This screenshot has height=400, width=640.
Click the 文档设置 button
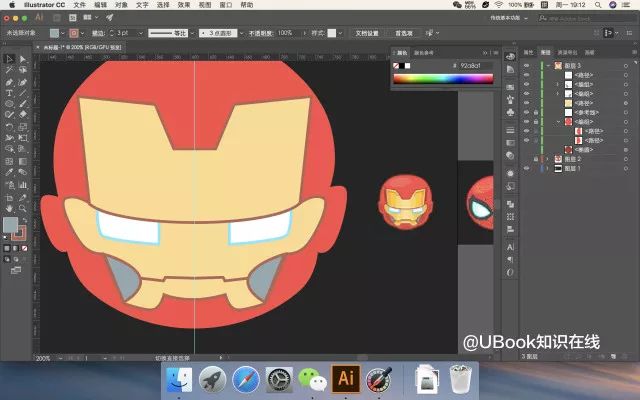(x=367, y=33)
